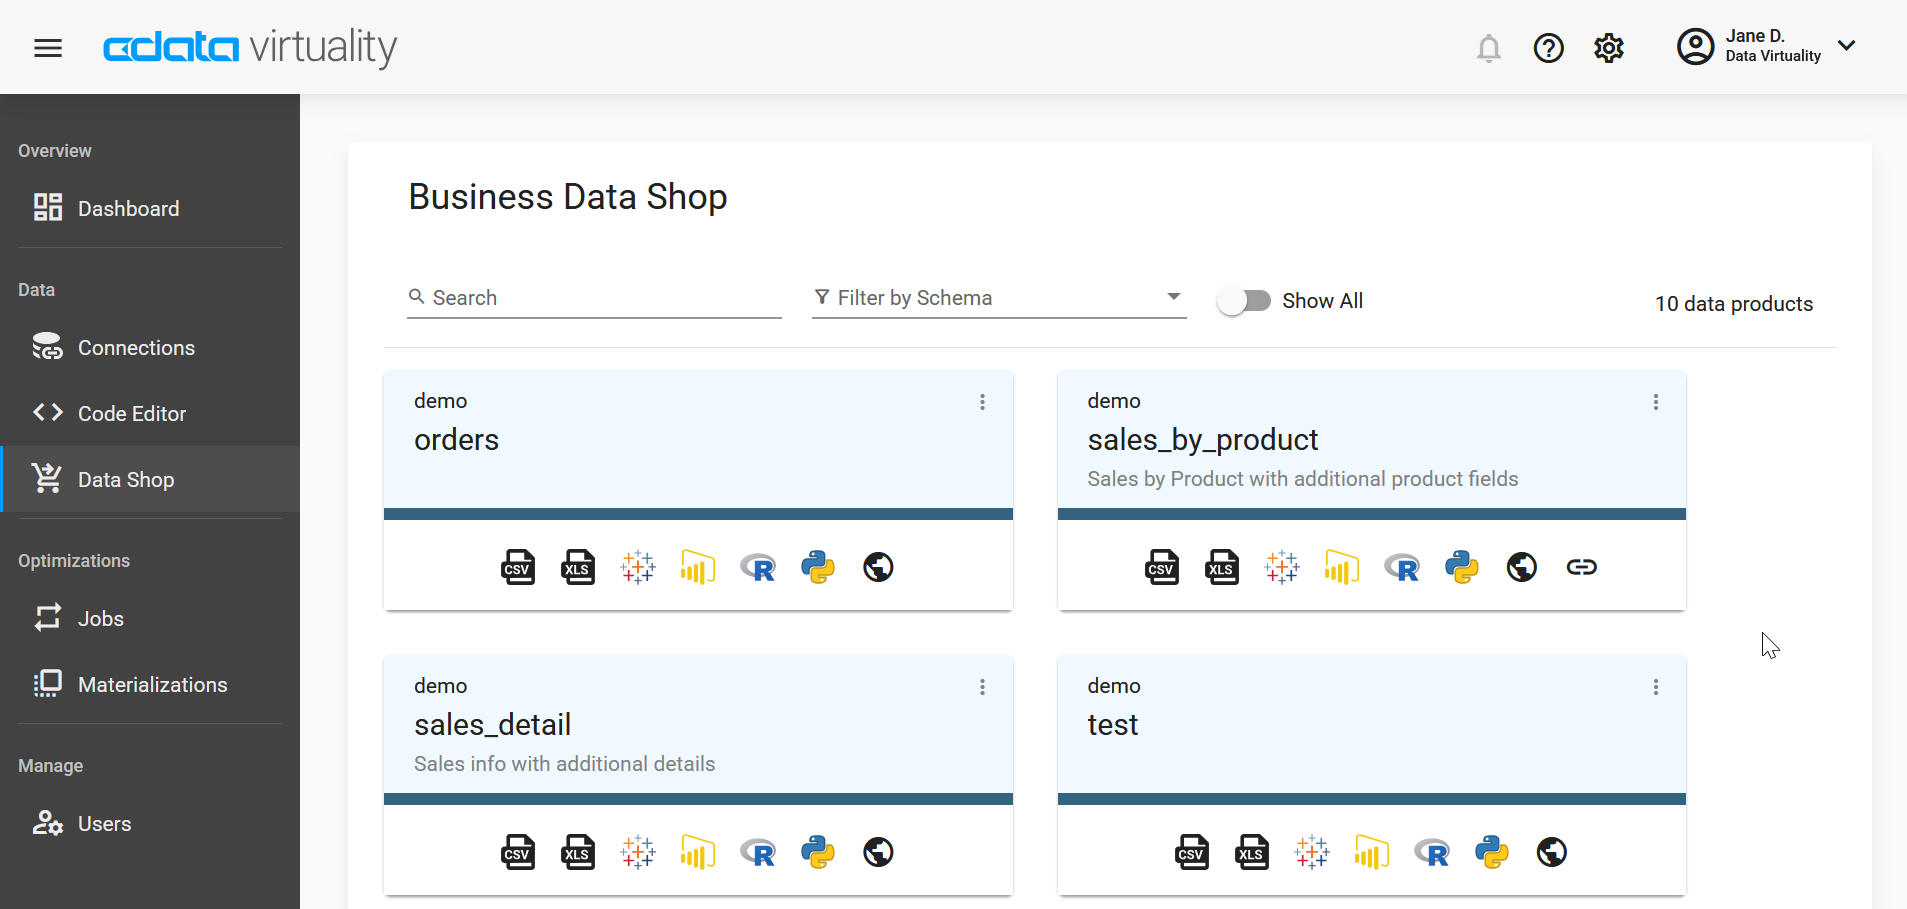
Task: Open the web endpoint icon for sales_detail
Action: [x=877, y=852]
